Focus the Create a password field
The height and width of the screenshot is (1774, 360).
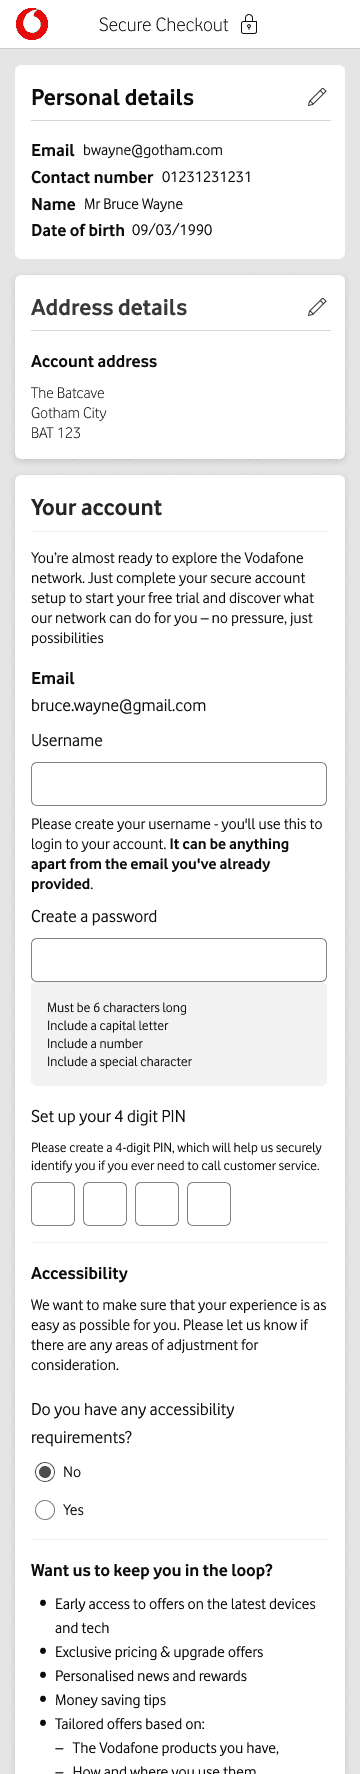coord(179,960)
